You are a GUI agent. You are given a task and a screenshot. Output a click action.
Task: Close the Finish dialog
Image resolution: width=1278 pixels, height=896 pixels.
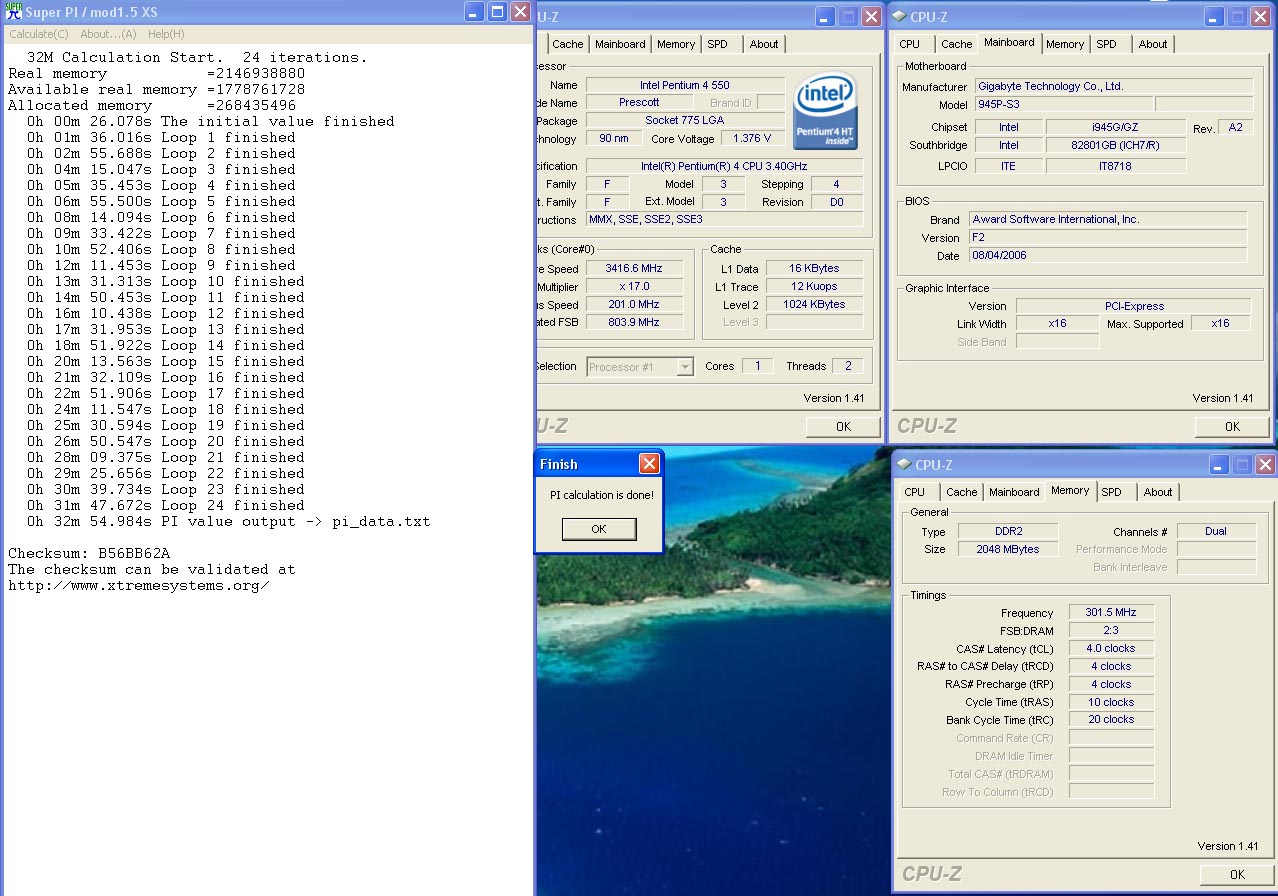[649, 464]
